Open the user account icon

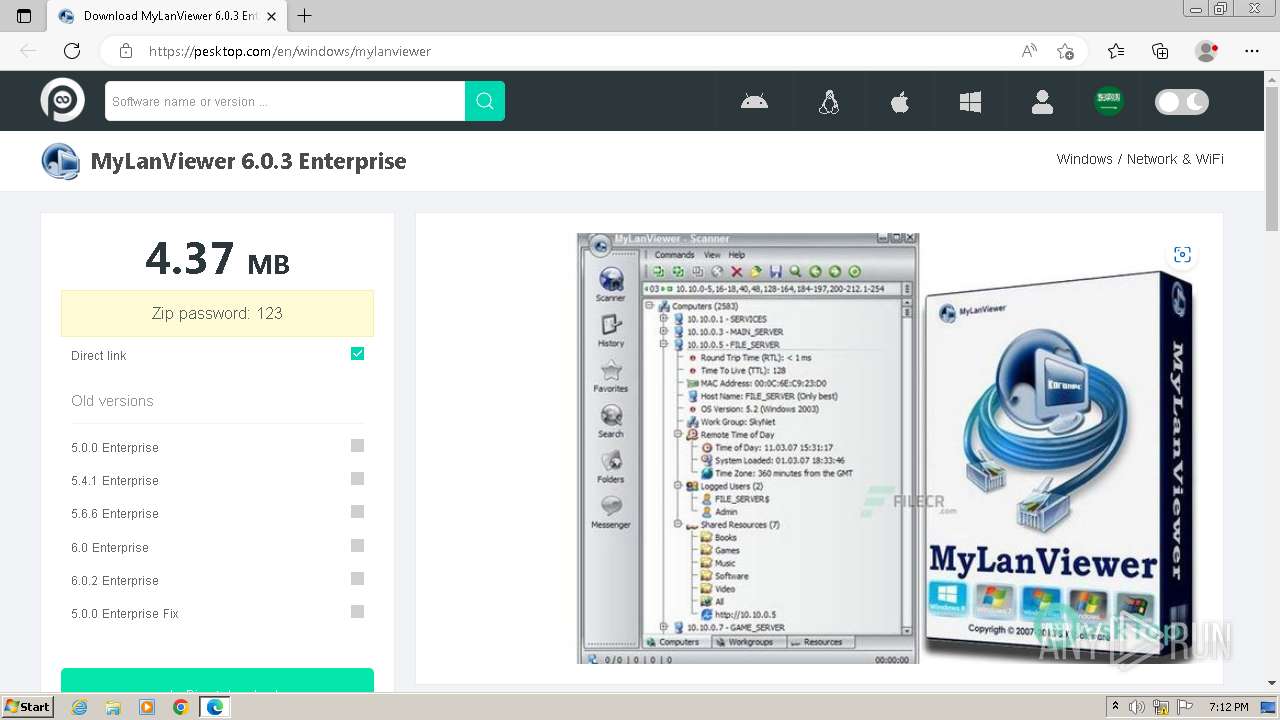click(1042, 101)
